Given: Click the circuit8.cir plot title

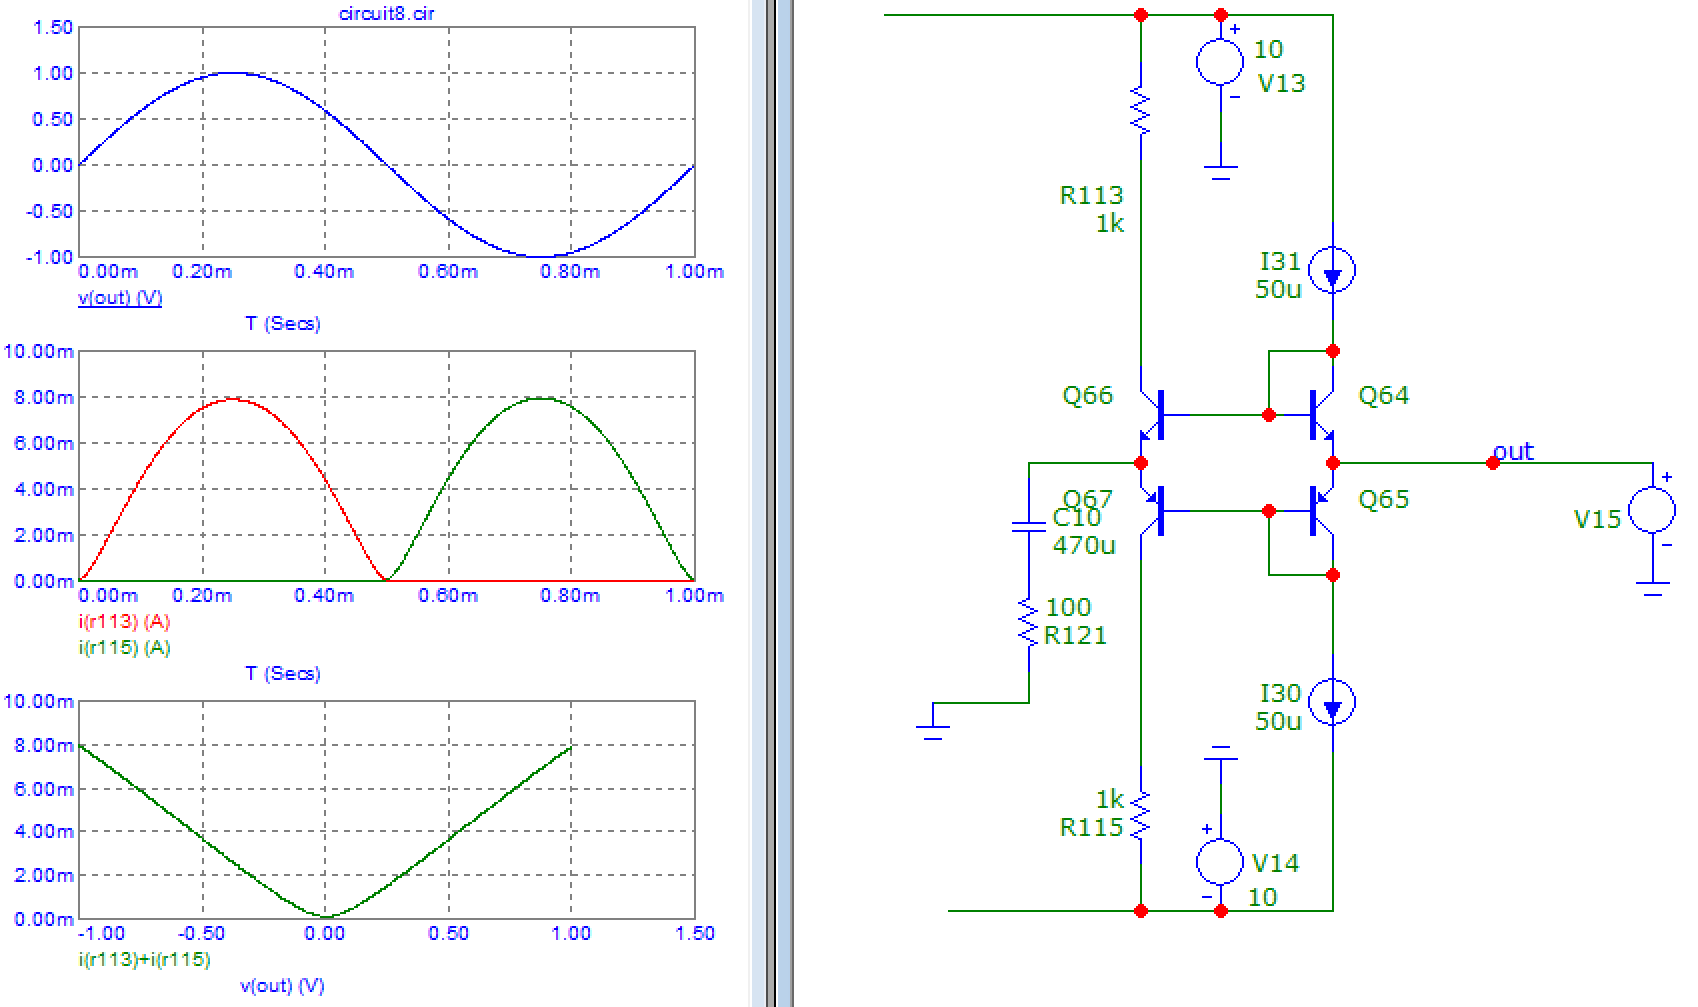Looking at the screenshot, I should click(385, 13).
